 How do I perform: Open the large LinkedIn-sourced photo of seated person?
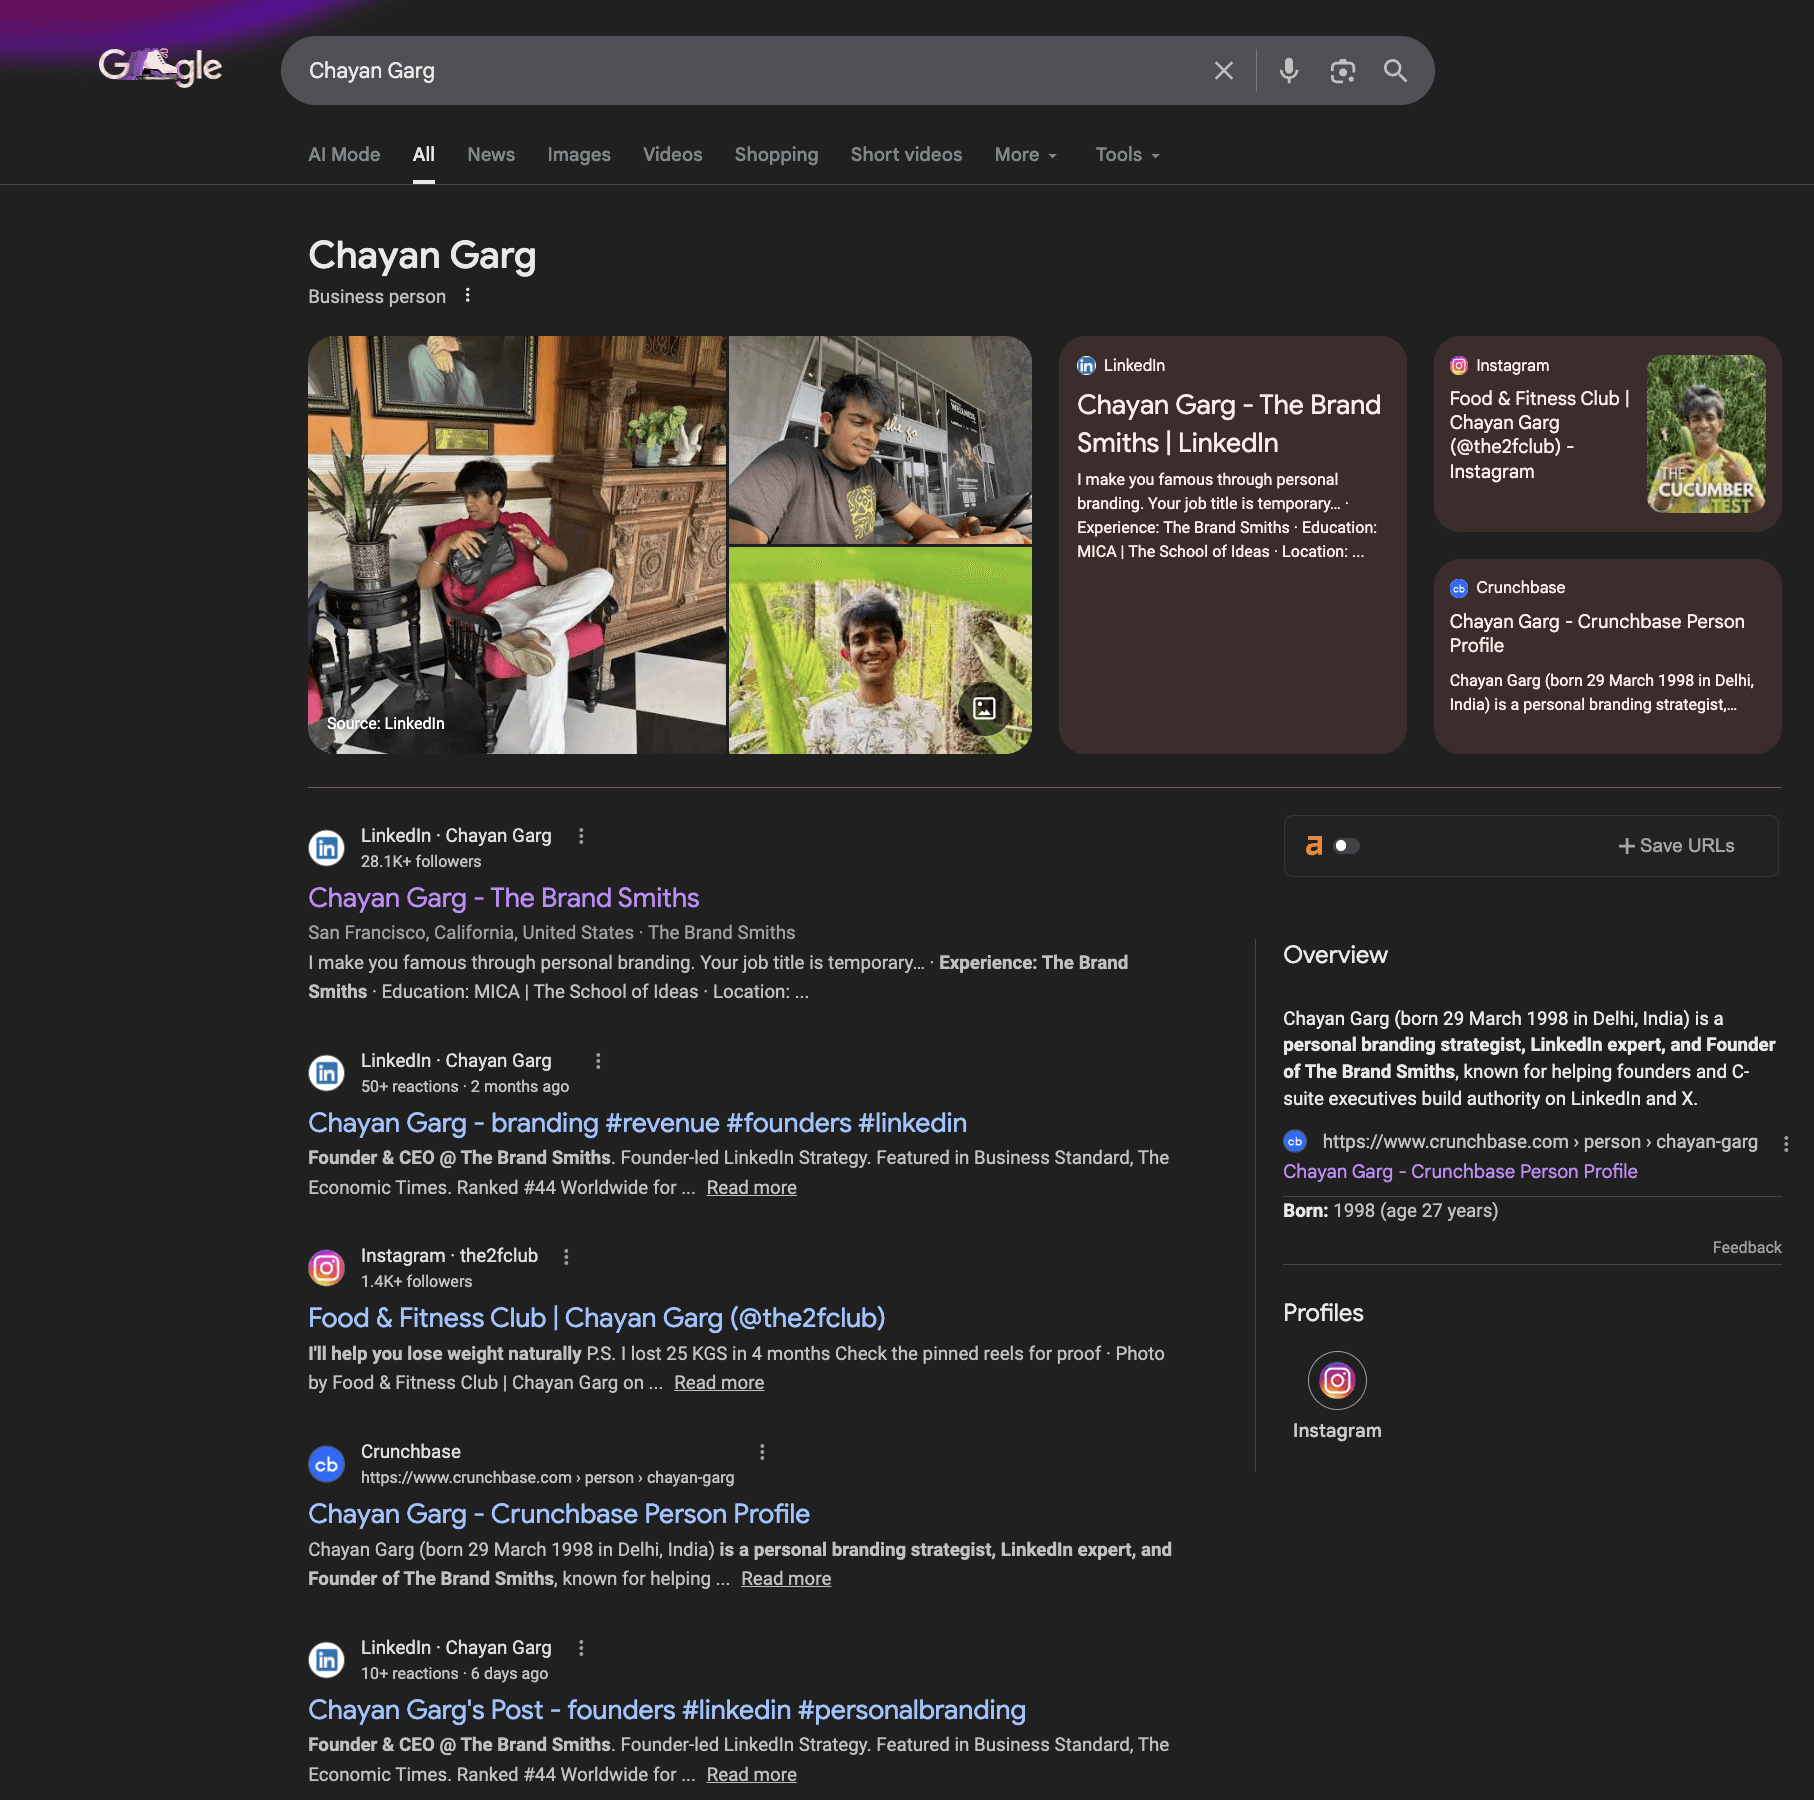pyautogui.click(x=517, y=545)
